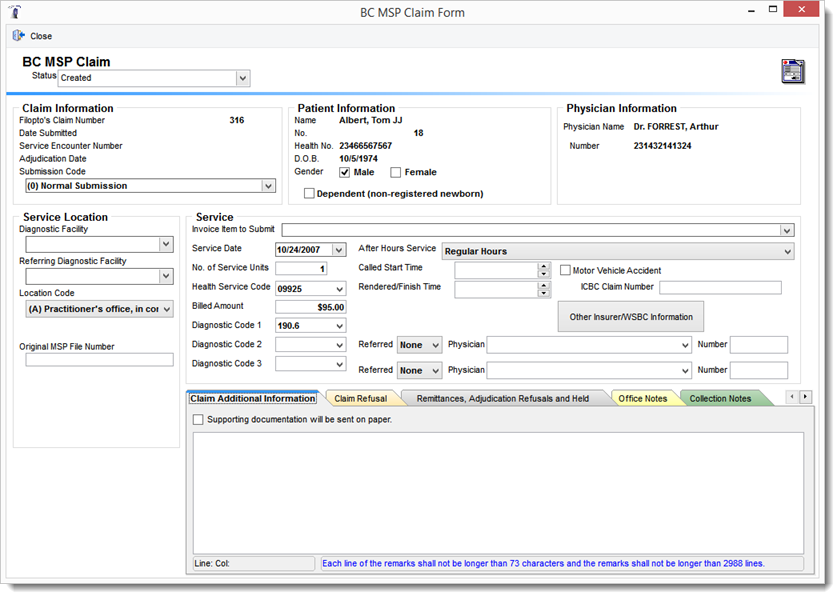Click the ICBC Claim Number field
Viewport: 840px width, 599px height.
721,288
